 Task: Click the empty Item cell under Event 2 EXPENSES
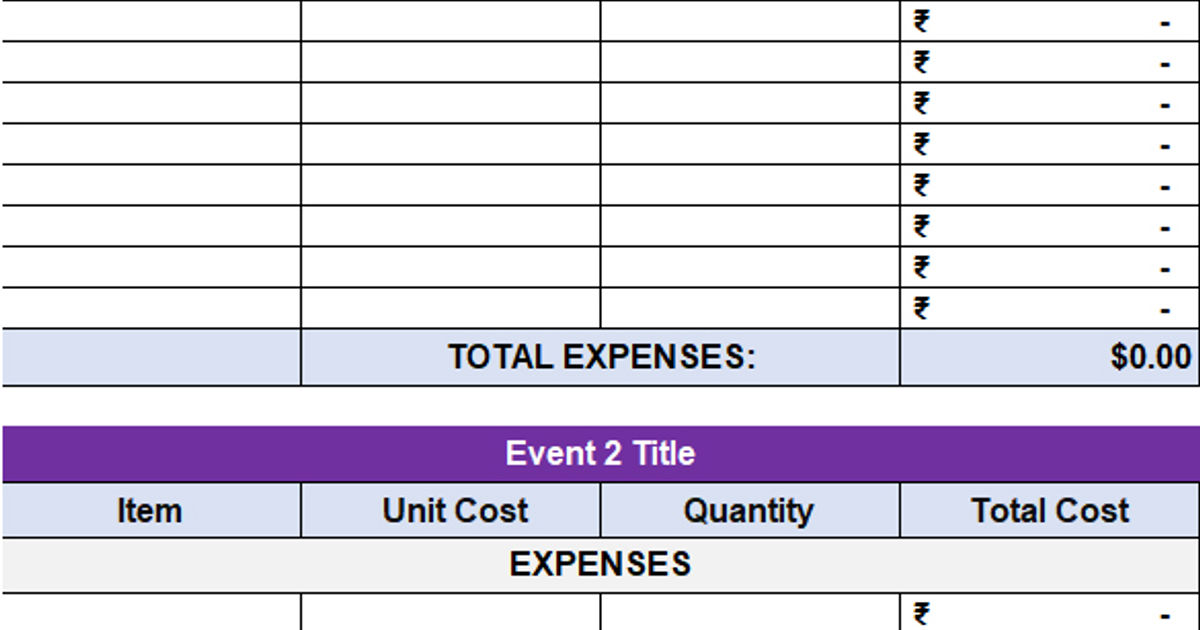coord(151,612)
